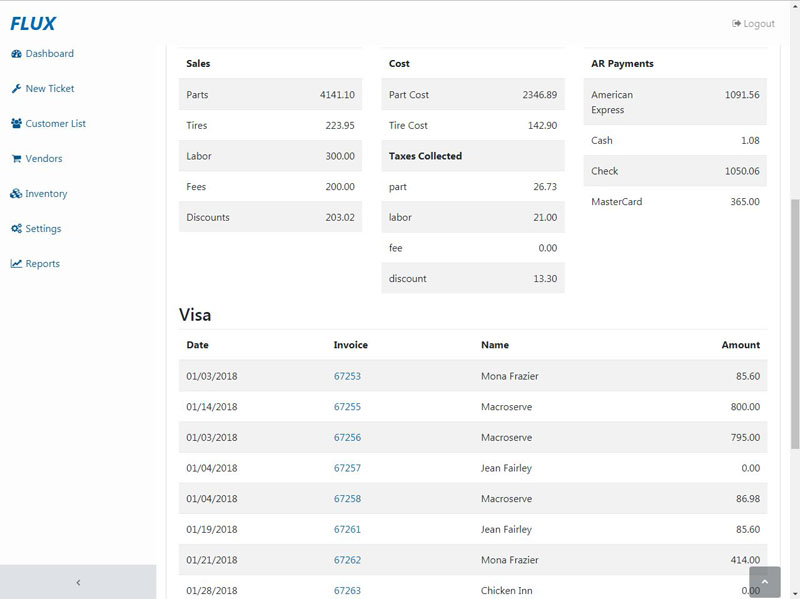Click the Dashboard gauge icon in sidebar
Viewport: 800px width, 599px height.
pyautogui.click(x=16, y=54)
